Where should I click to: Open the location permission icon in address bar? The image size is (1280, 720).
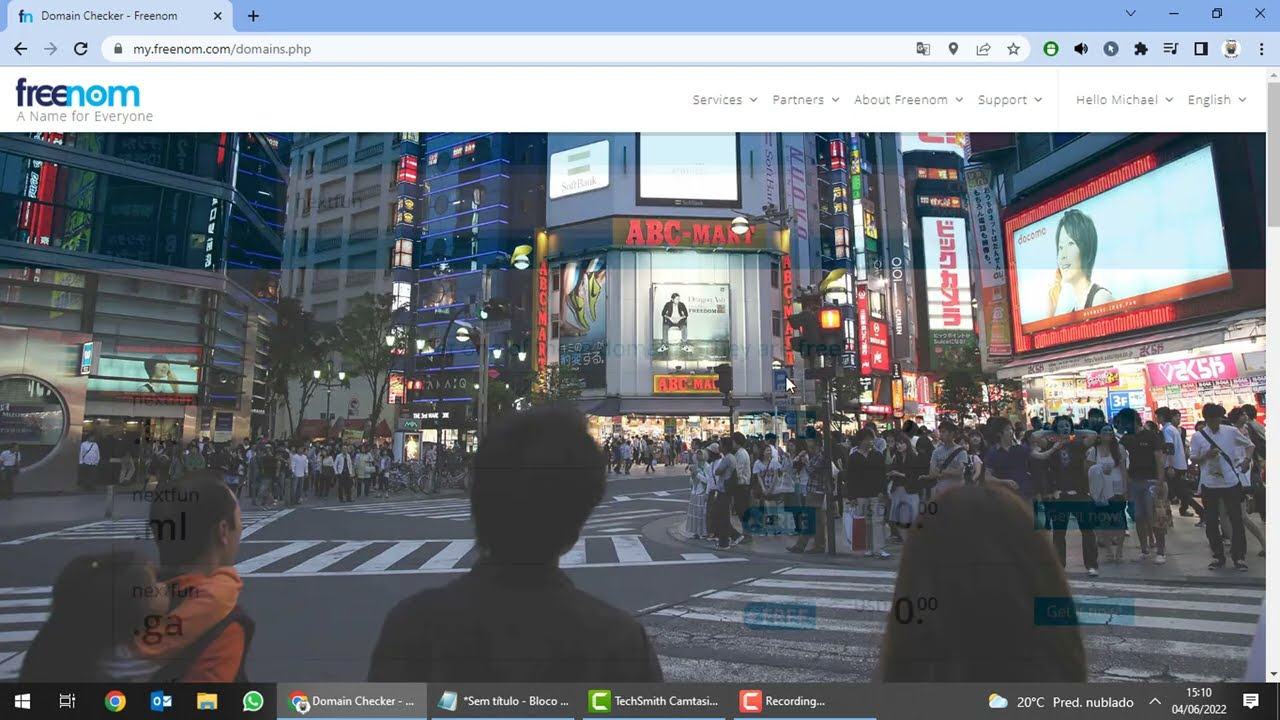953,48
